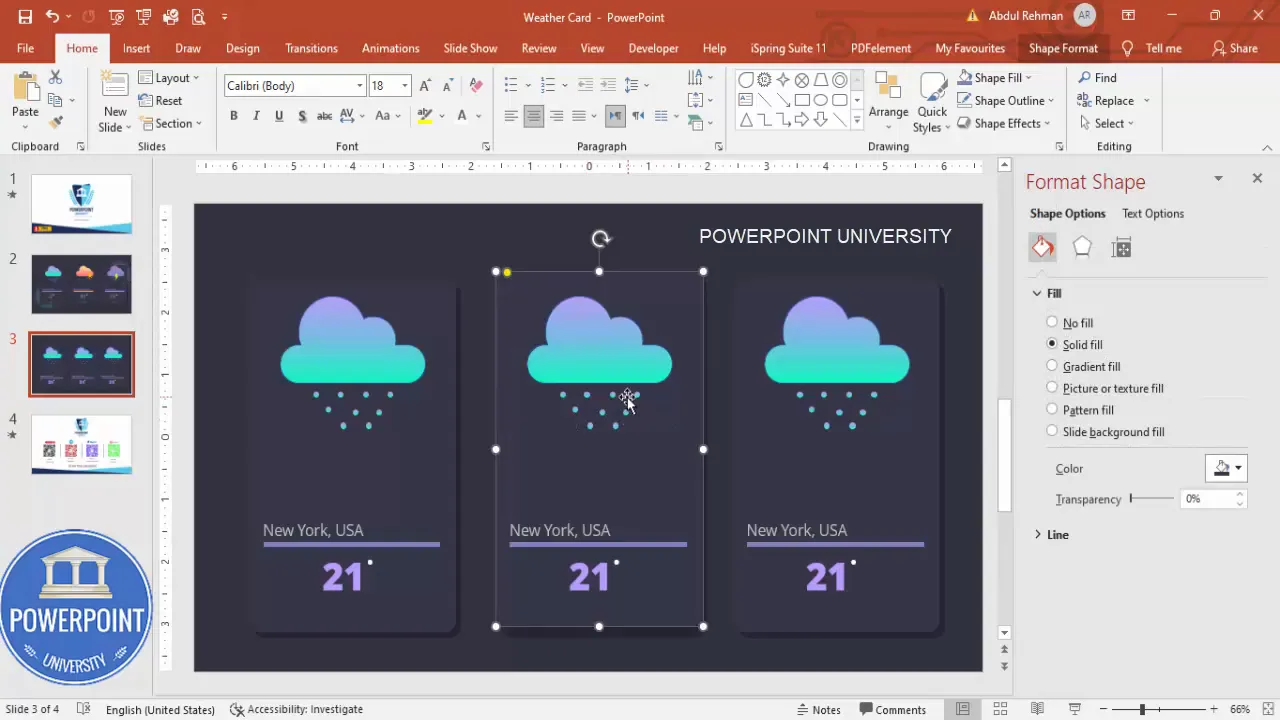This screenshot has height=720, width=1280.
Task: Open the Transitions ribbon tab
Action: [x=311, y=48]
